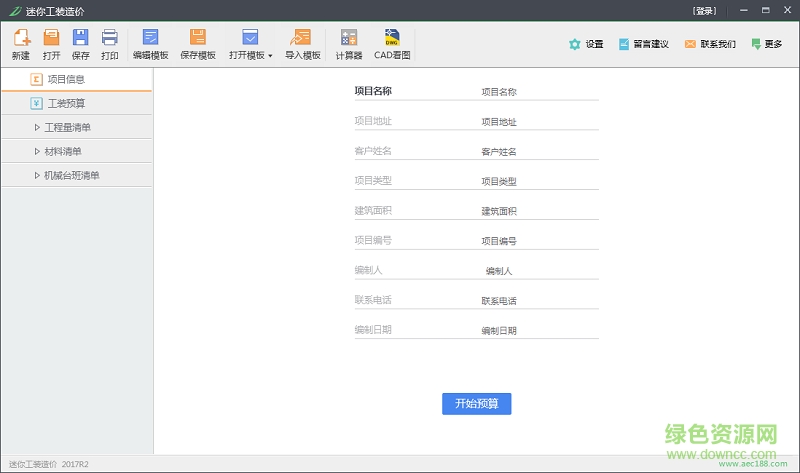Expand 机械台班清单 tree triangle
The height and width of the screenshot is (473, 800).
tap(37, 176)
